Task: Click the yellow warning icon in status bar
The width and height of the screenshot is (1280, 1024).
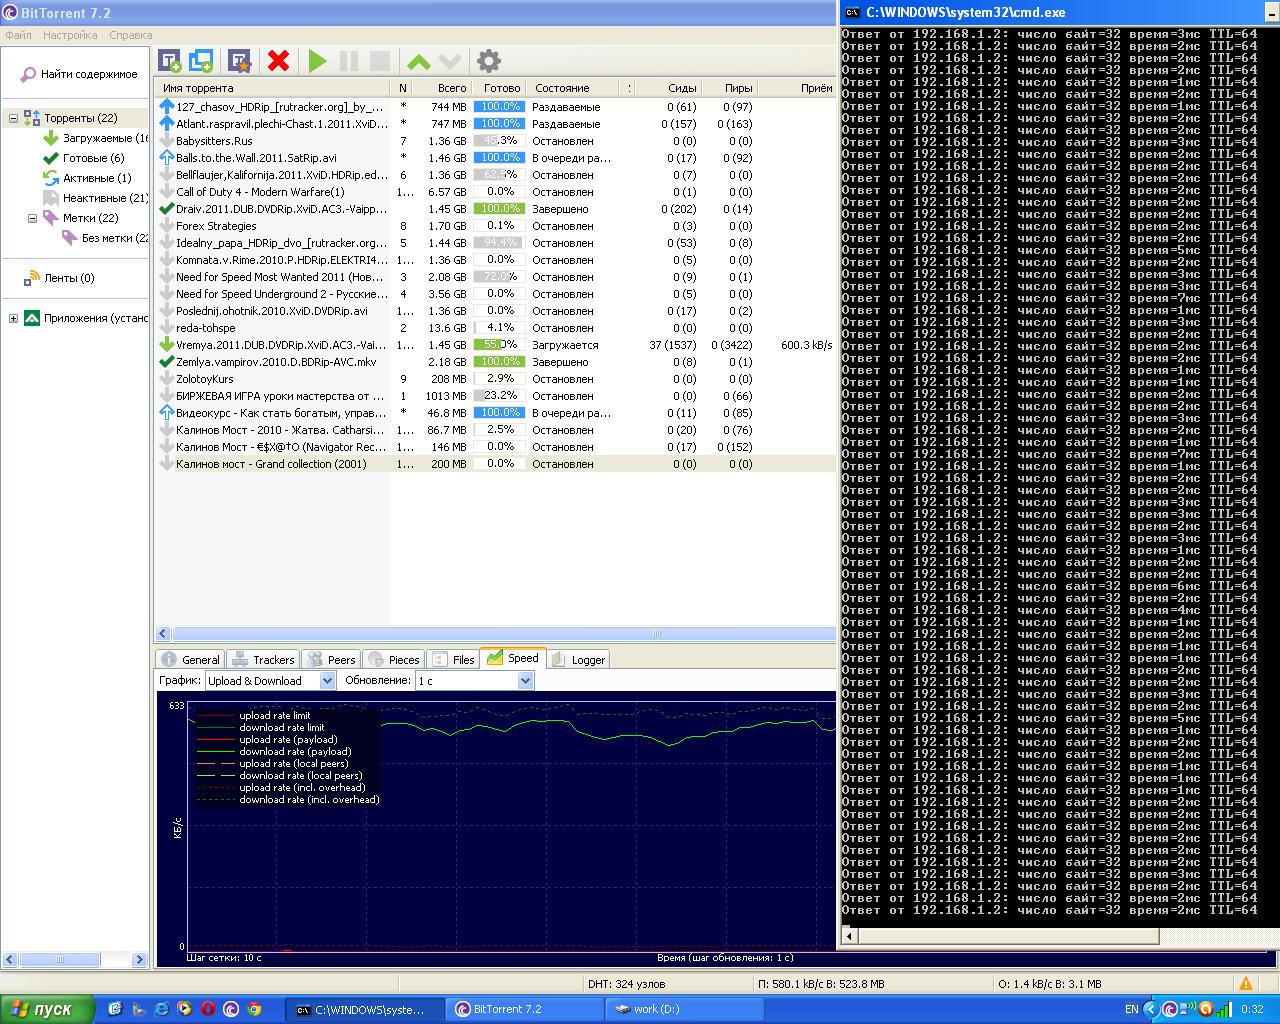Action: (x=1246, y=984)
